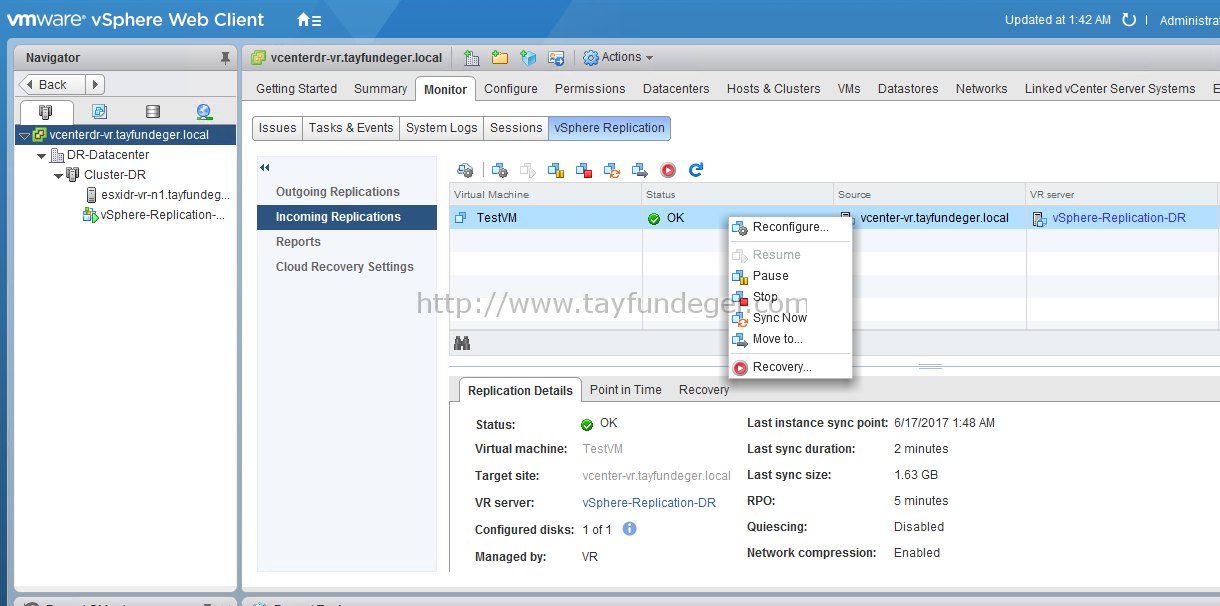
Task: Open the Home menu icon in header
Action: 309,20
